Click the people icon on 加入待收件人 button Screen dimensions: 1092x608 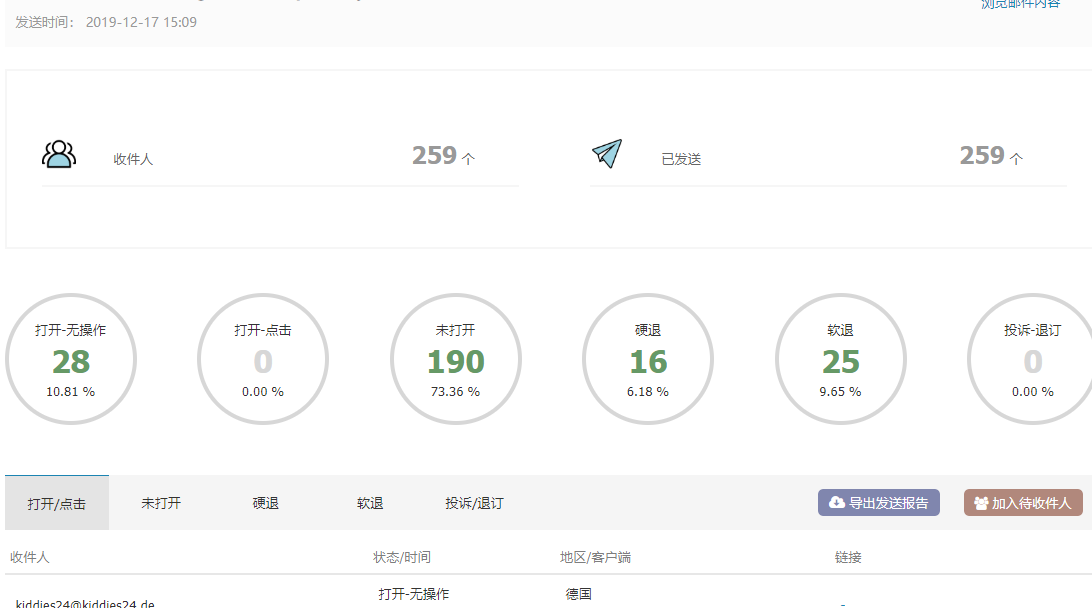pyautogui.click(x=981, y=503)
